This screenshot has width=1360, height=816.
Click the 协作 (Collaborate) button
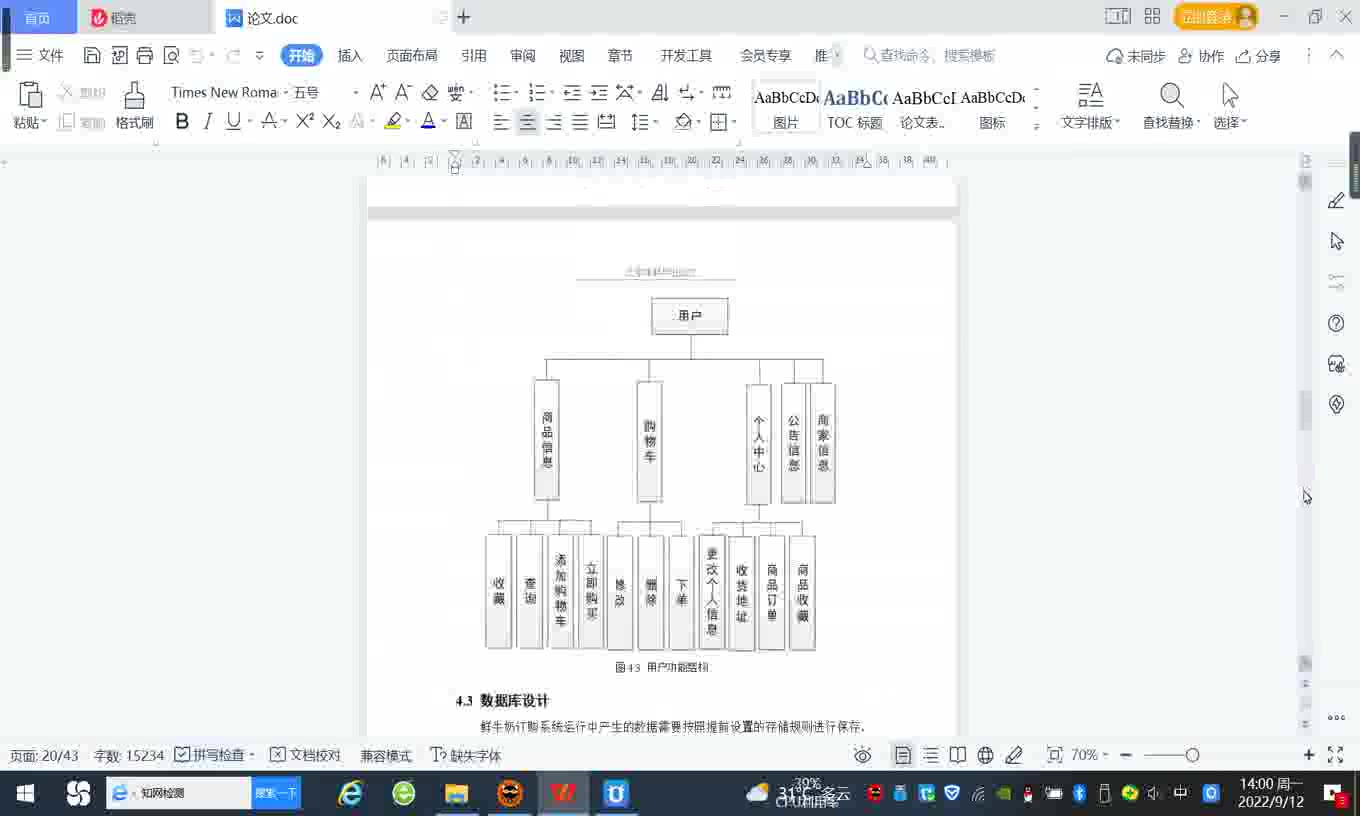[x=1201, y=56]
